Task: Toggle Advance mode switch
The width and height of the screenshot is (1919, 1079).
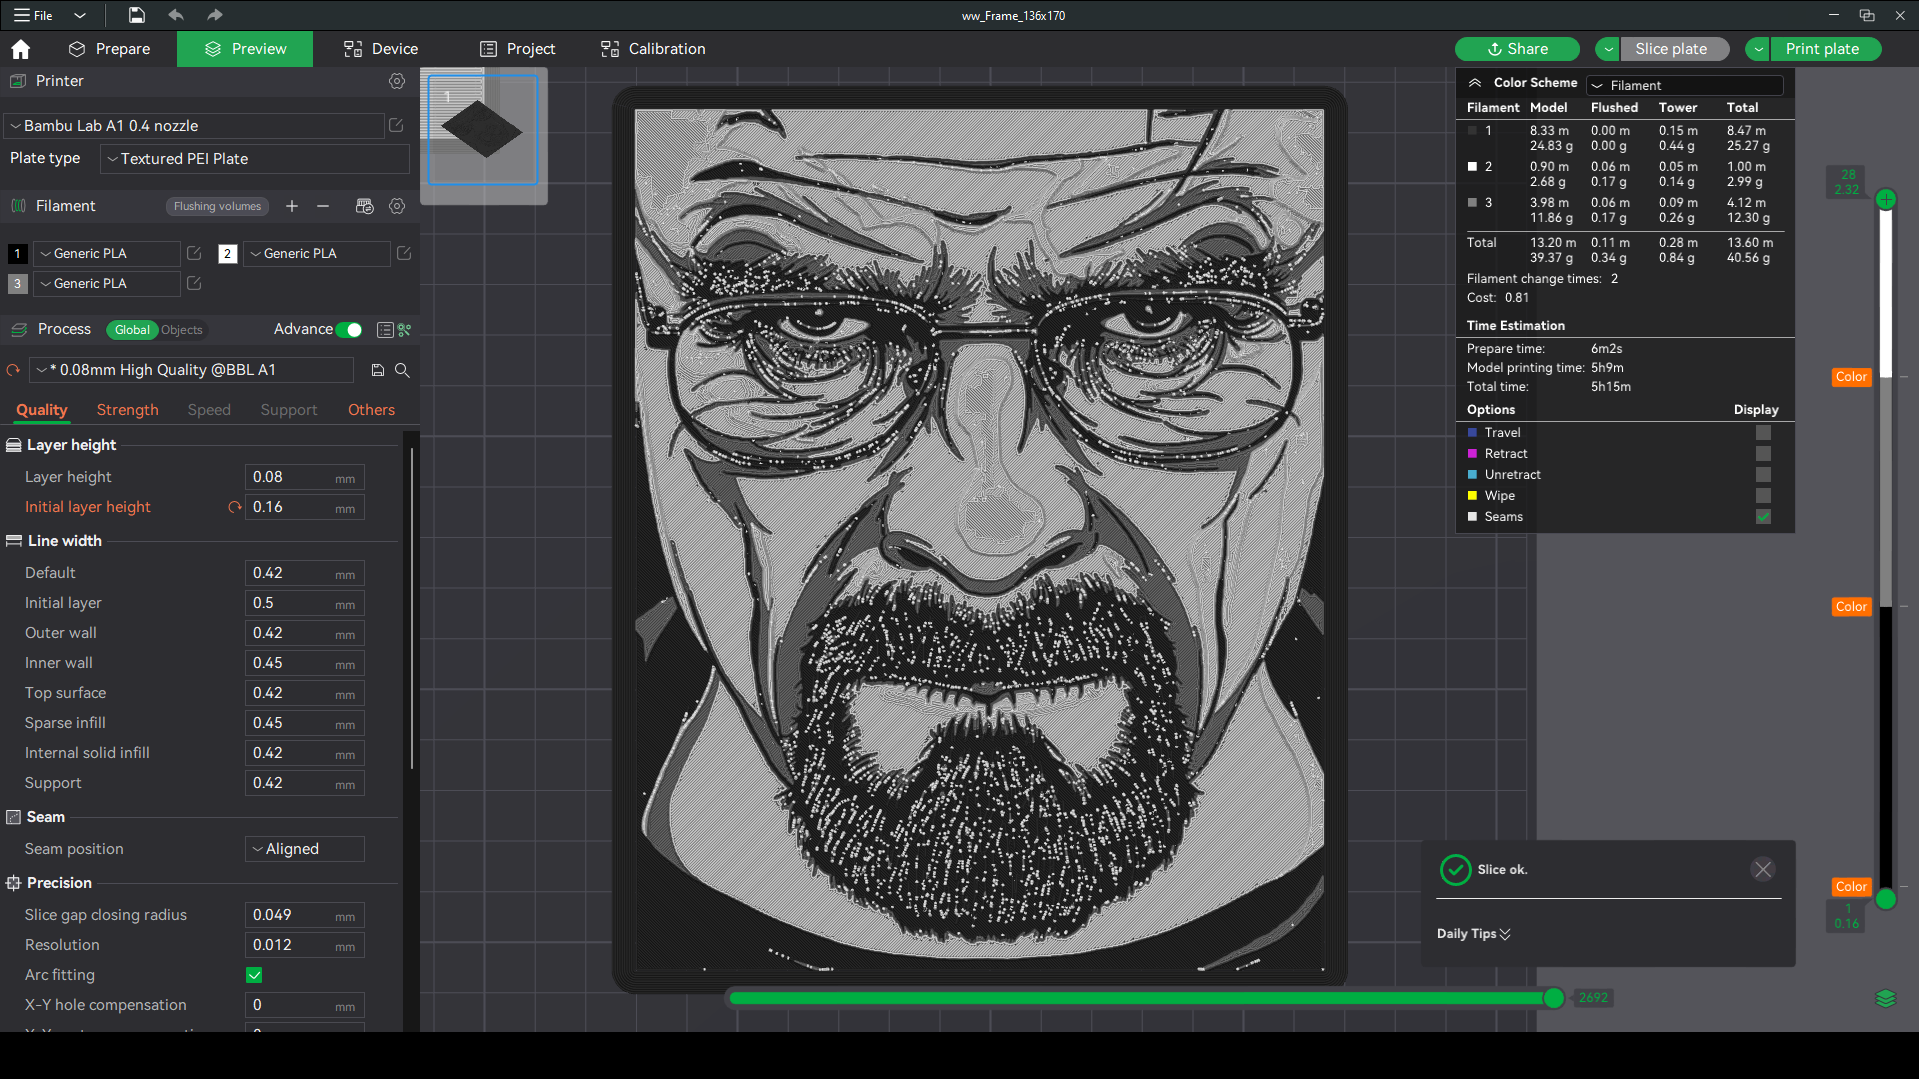Action: point(349,329)
